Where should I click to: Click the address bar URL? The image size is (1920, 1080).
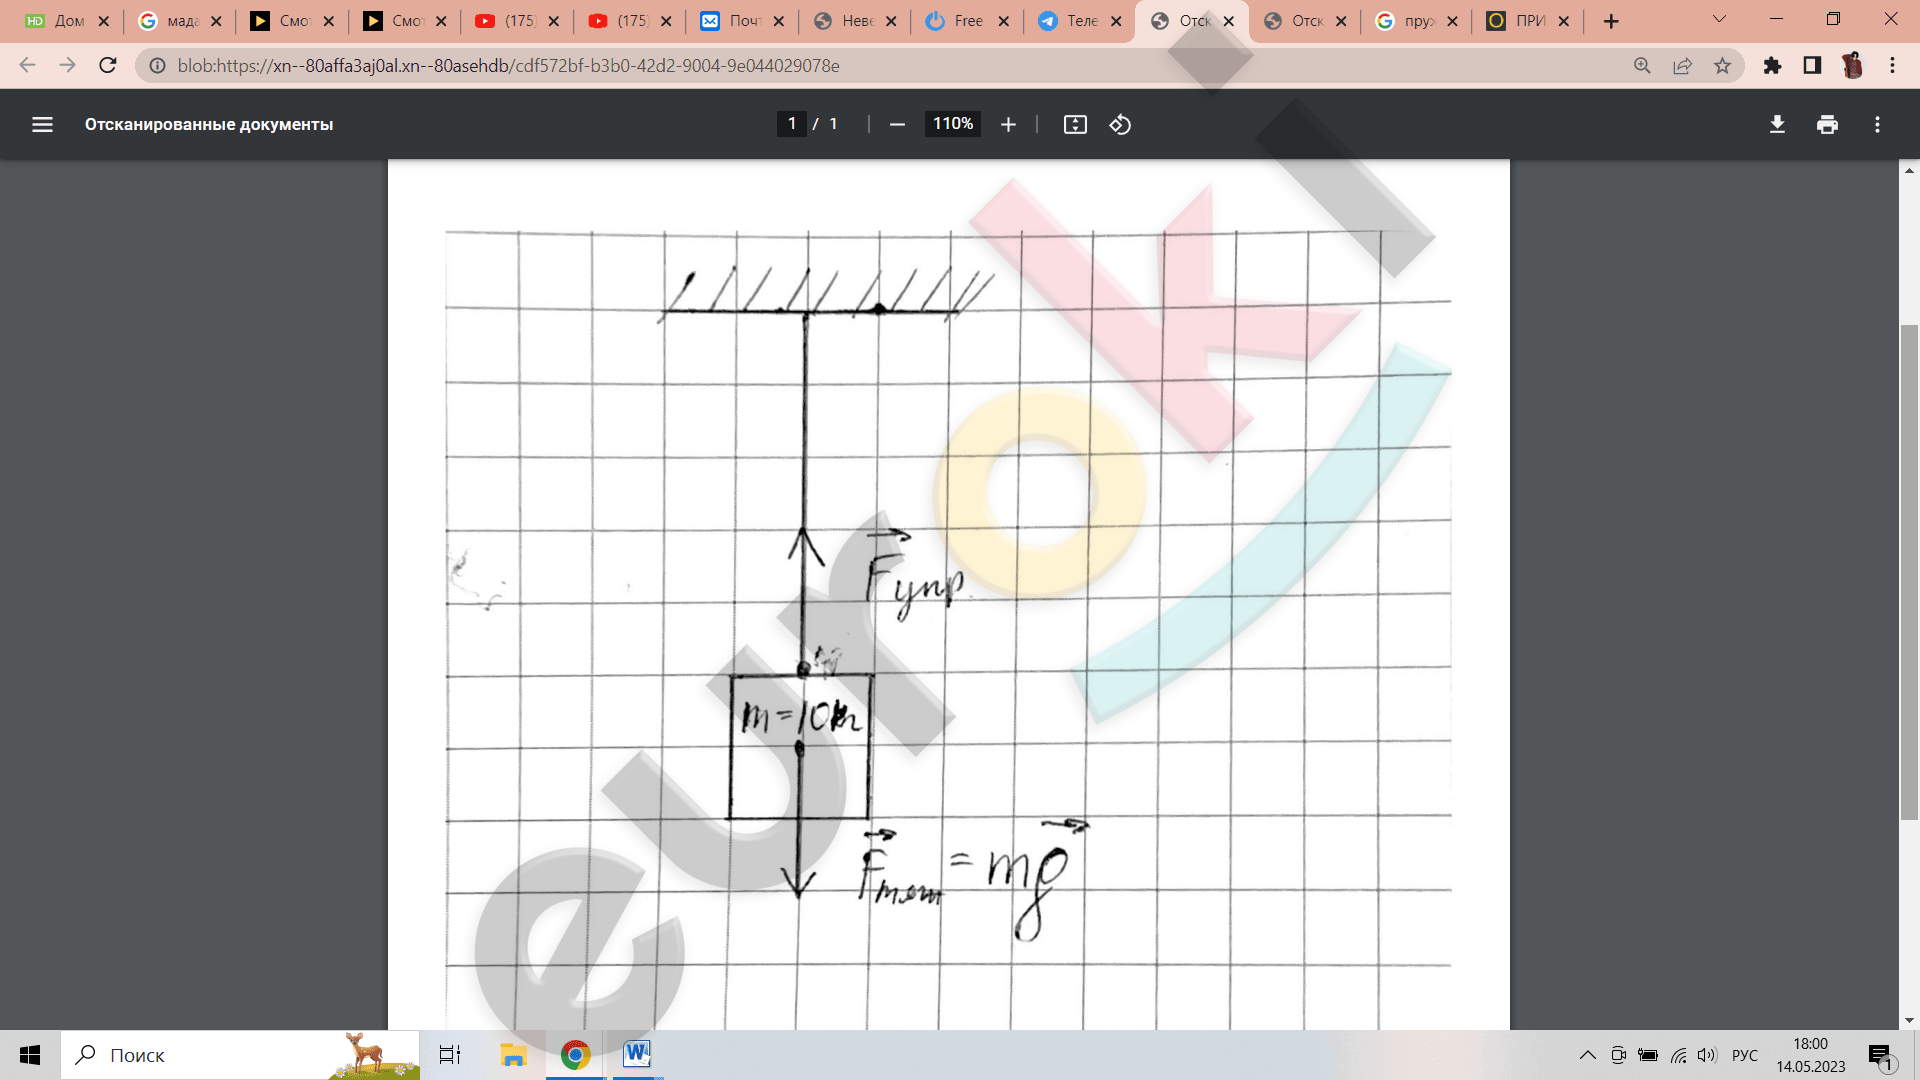point(508,65)
